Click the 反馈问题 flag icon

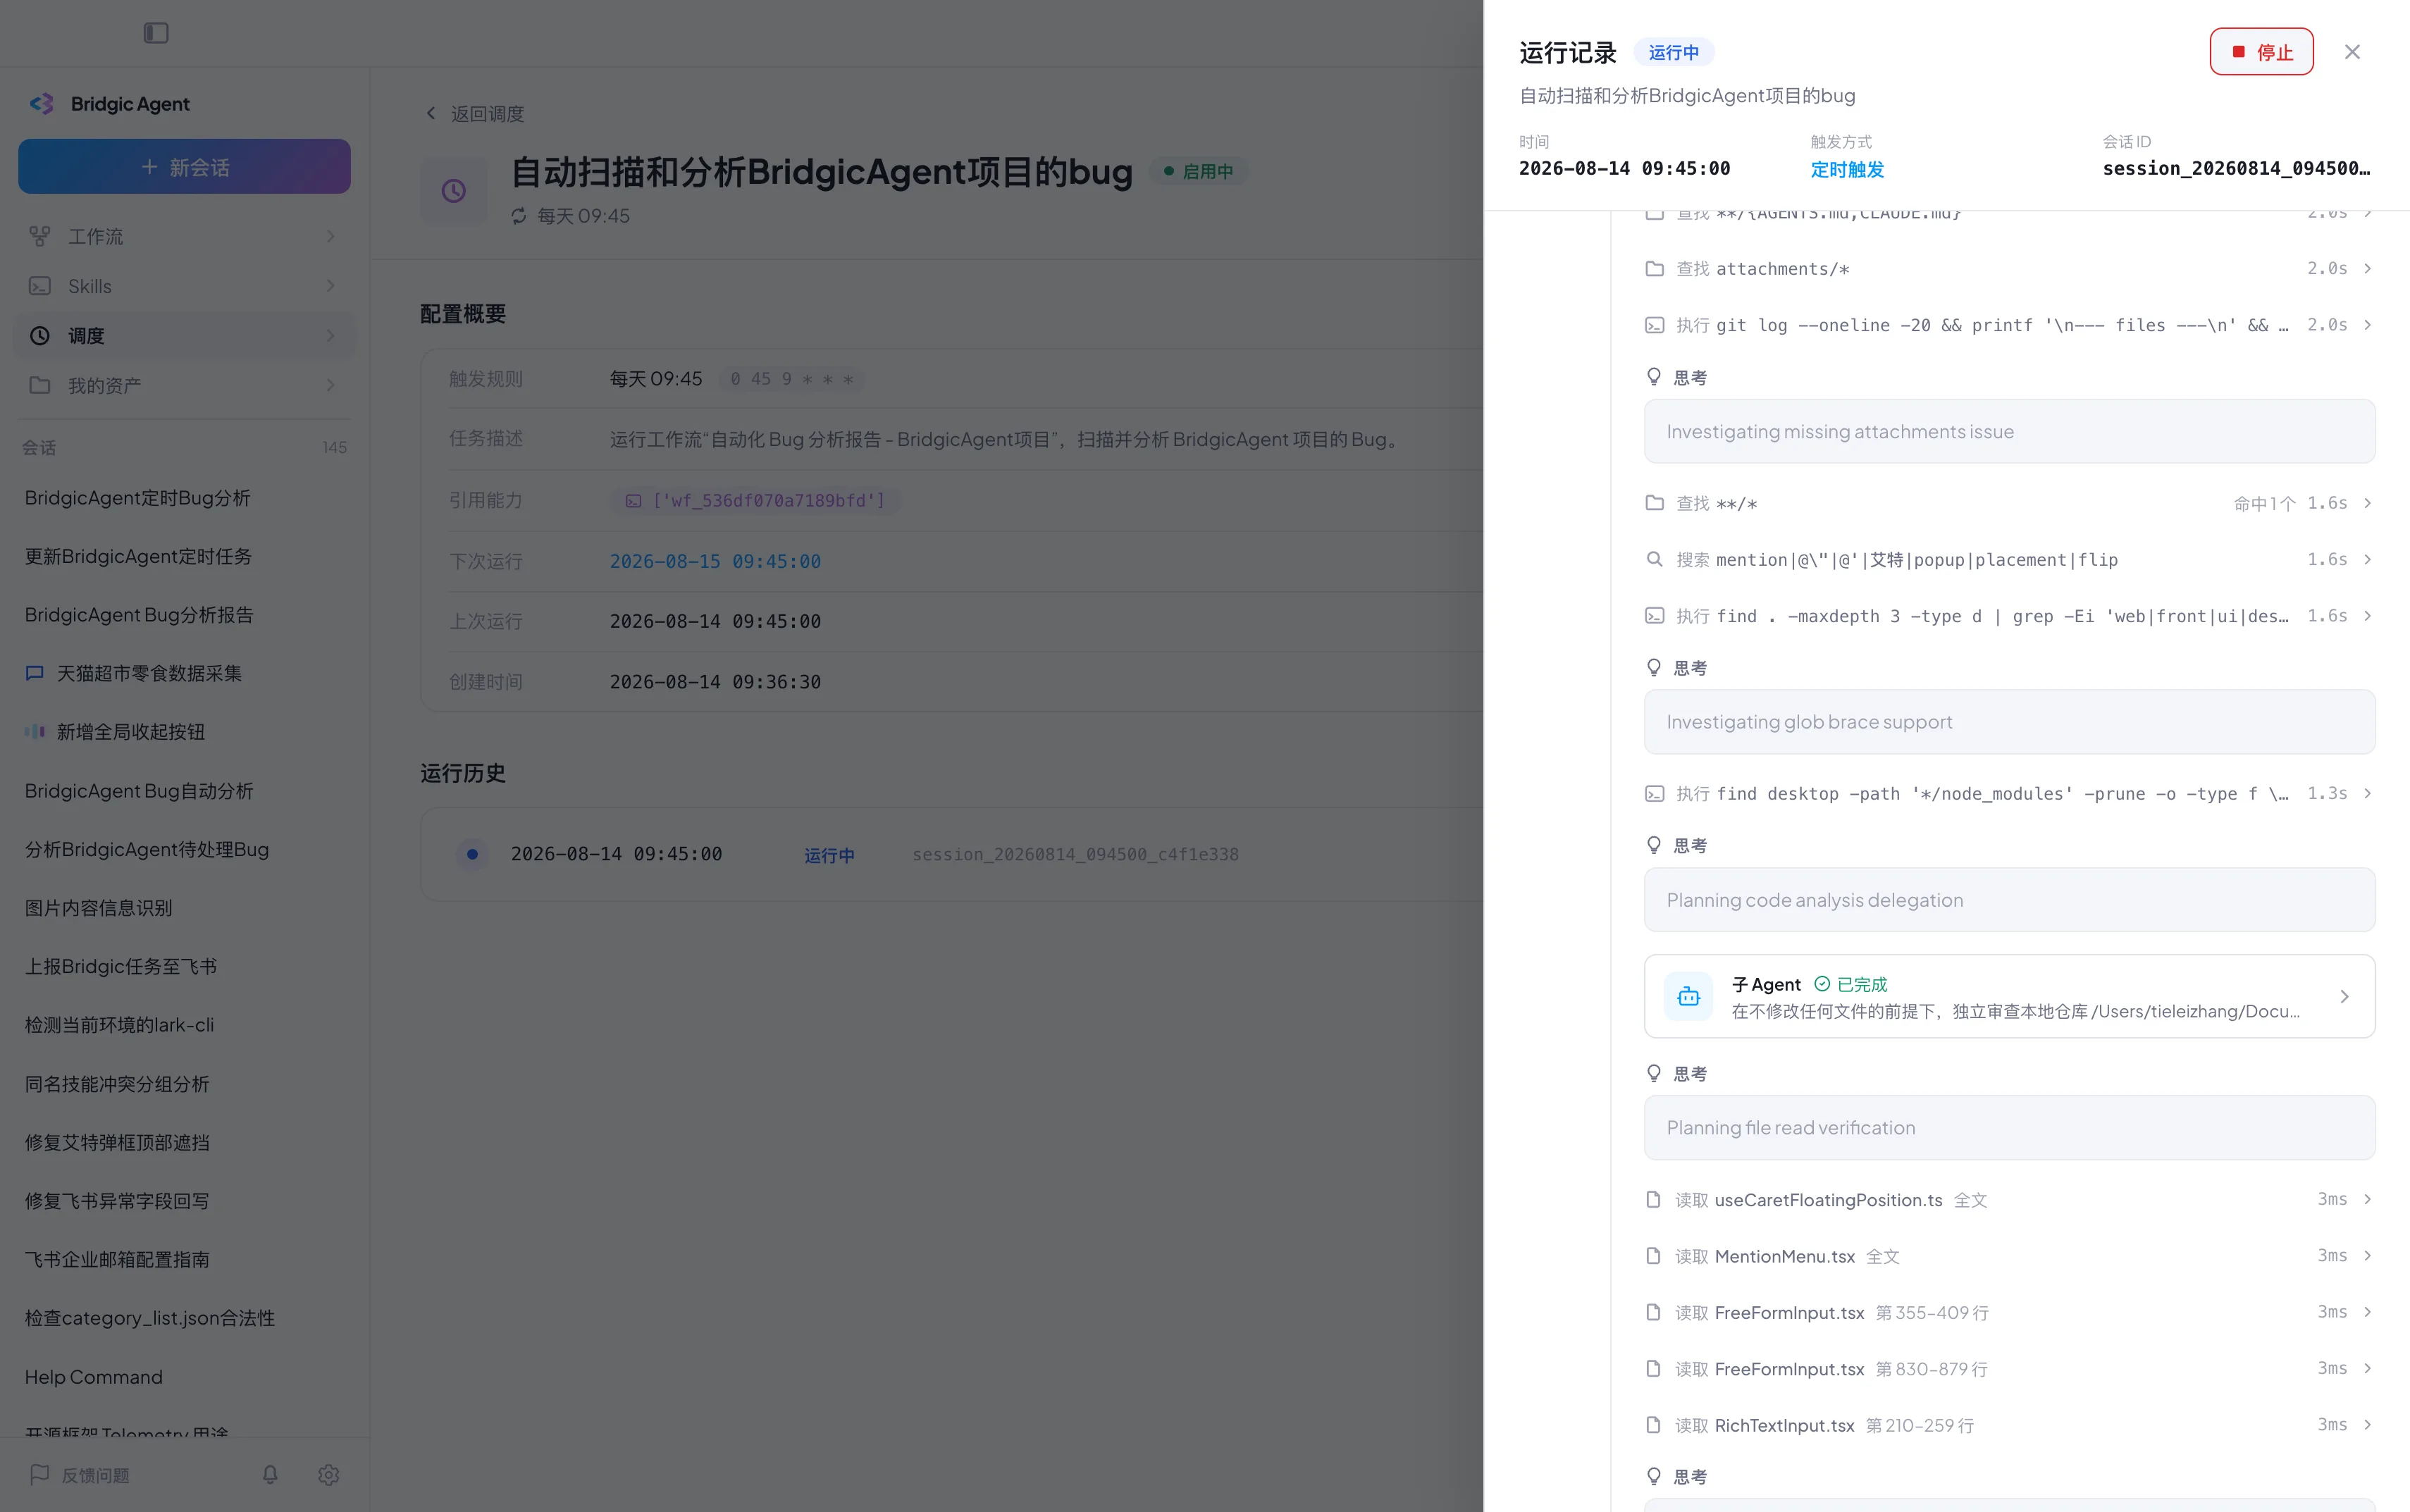click(x=40, y=1474)
